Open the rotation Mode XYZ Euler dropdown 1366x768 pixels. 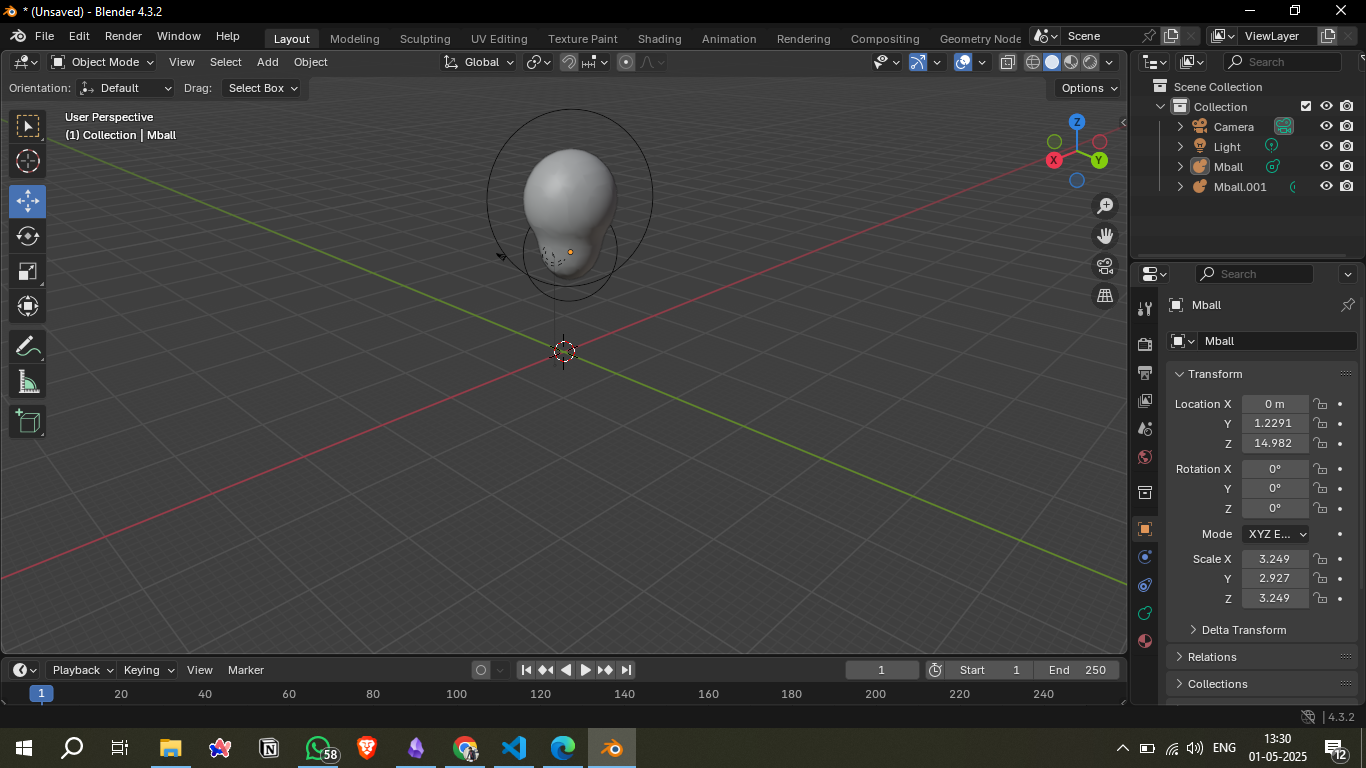click(1275, 534)
